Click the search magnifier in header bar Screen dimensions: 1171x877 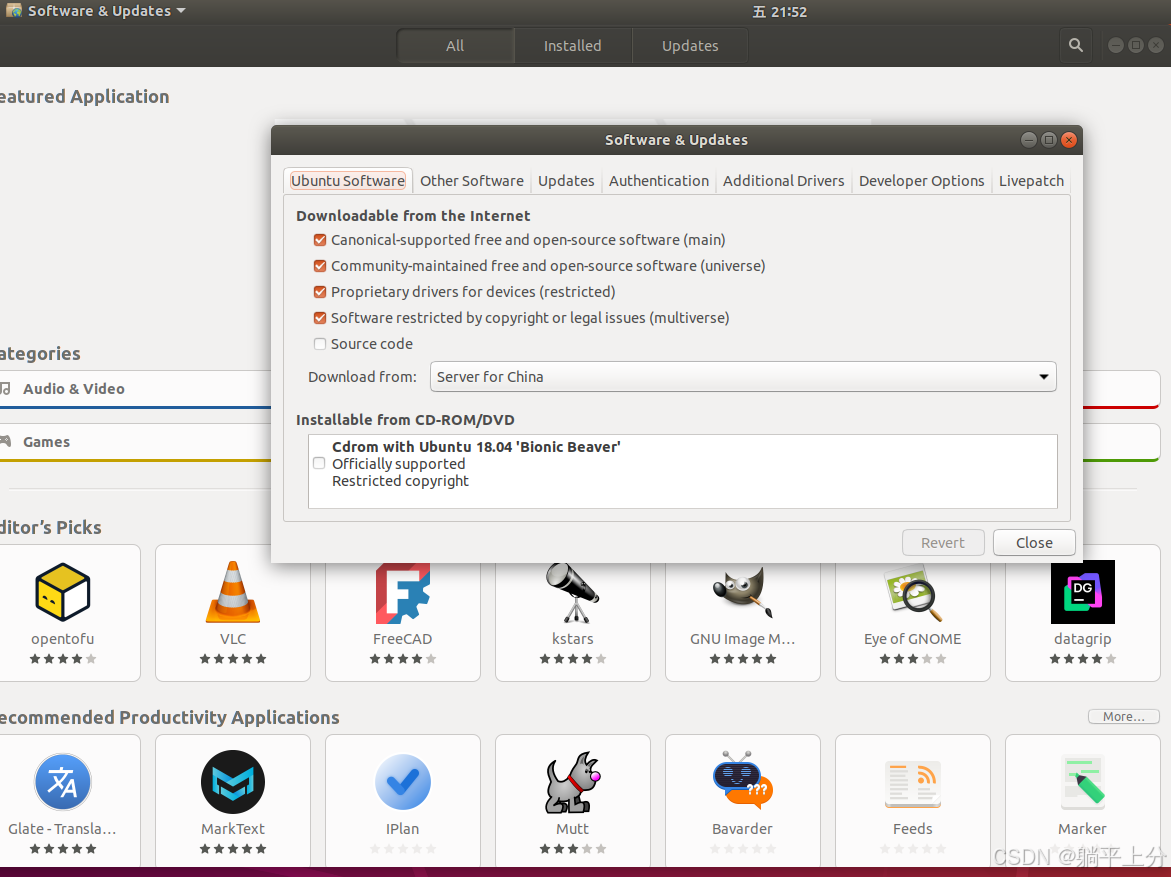(x=1075, y=46)
